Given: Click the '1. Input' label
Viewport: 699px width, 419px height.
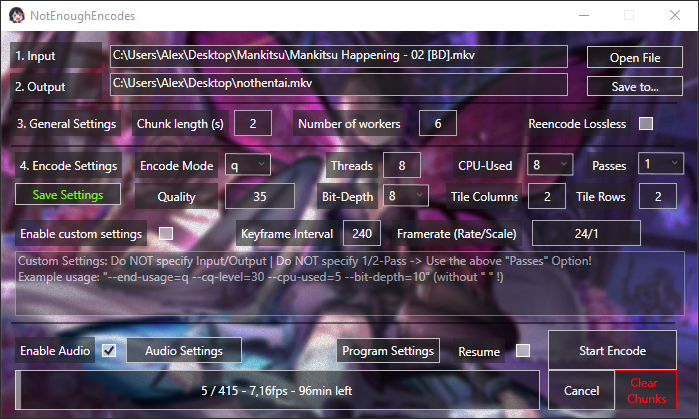Looking at the screenshot, I should coord(35,56).
